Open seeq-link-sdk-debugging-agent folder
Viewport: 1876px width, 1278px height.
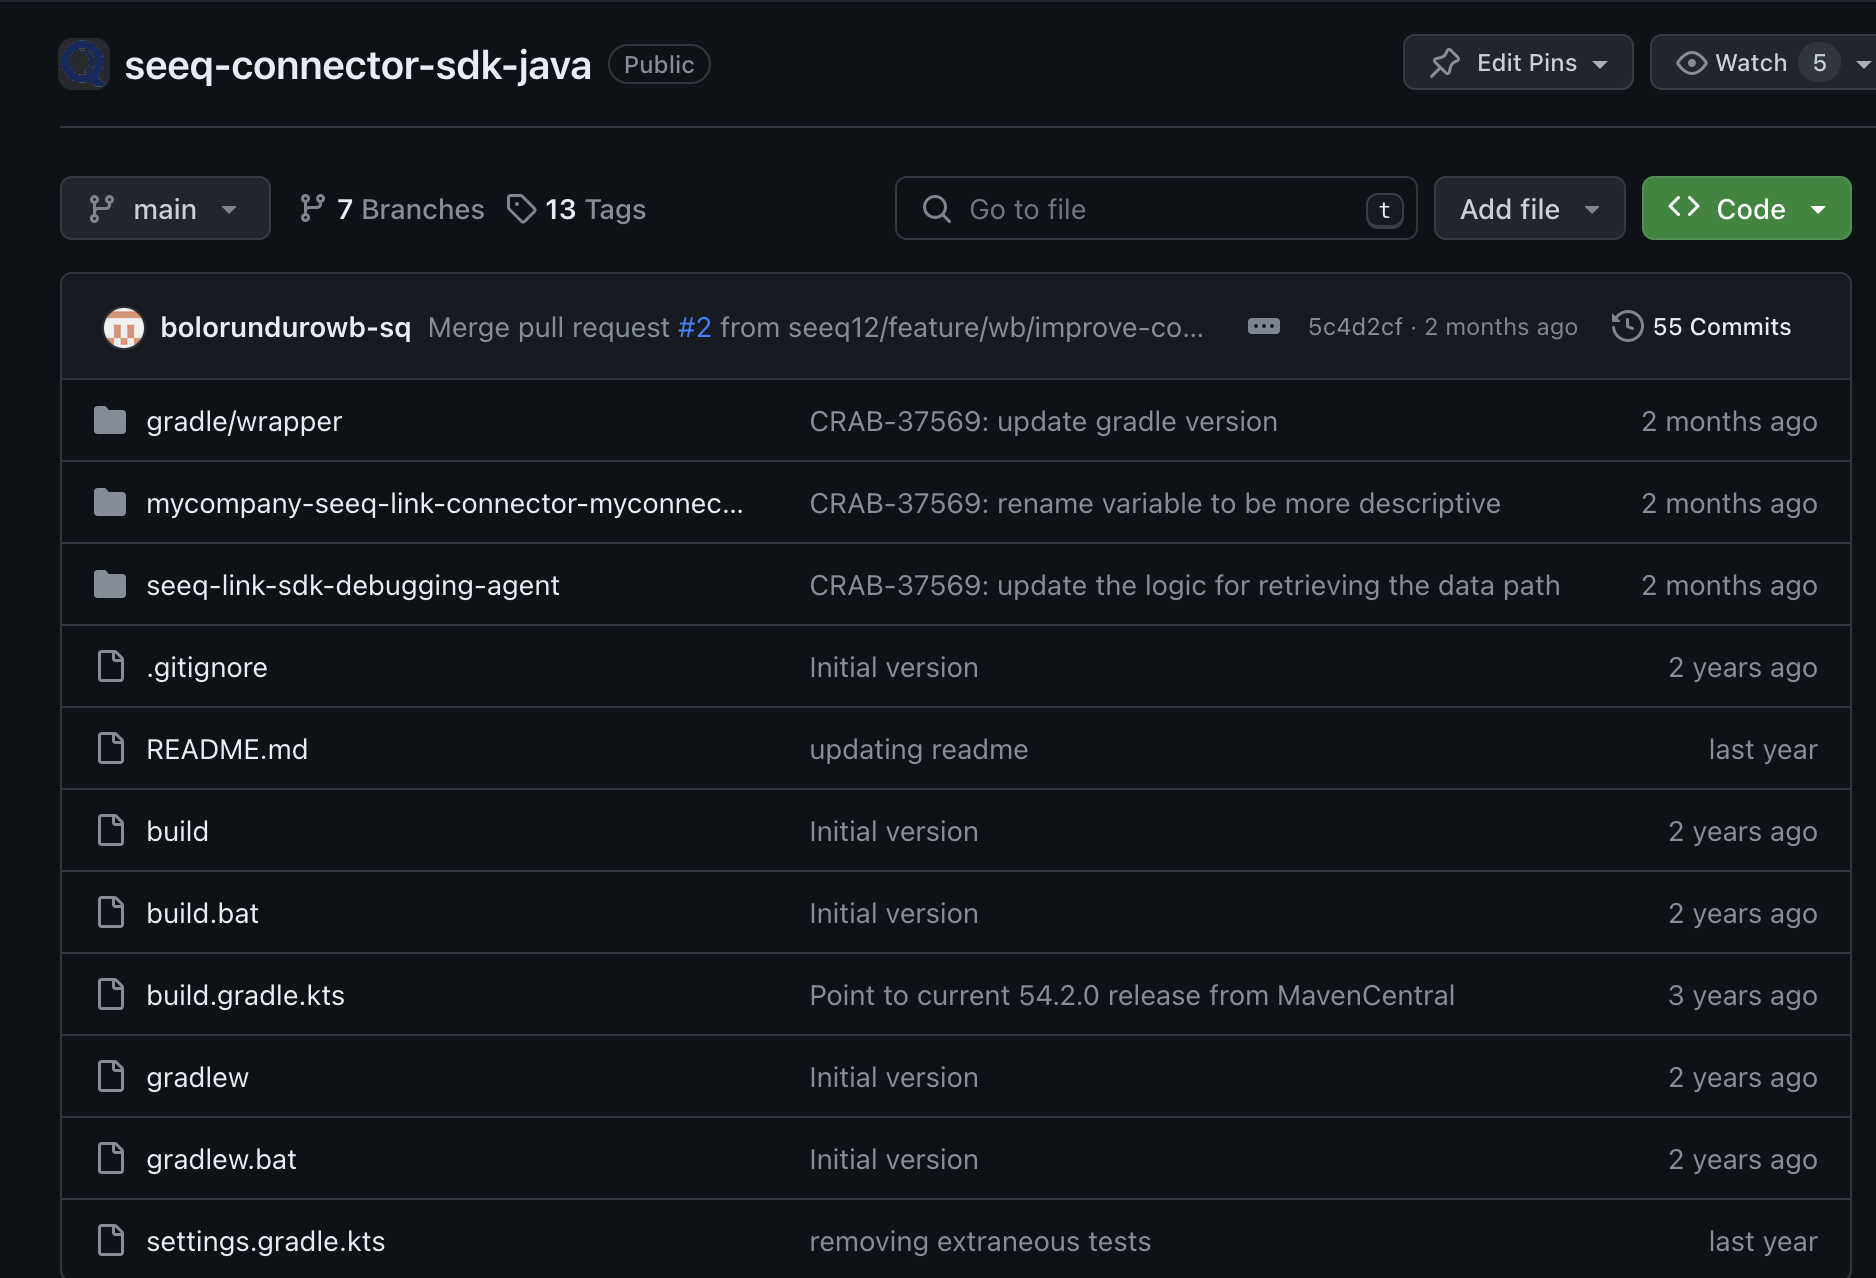353,585
